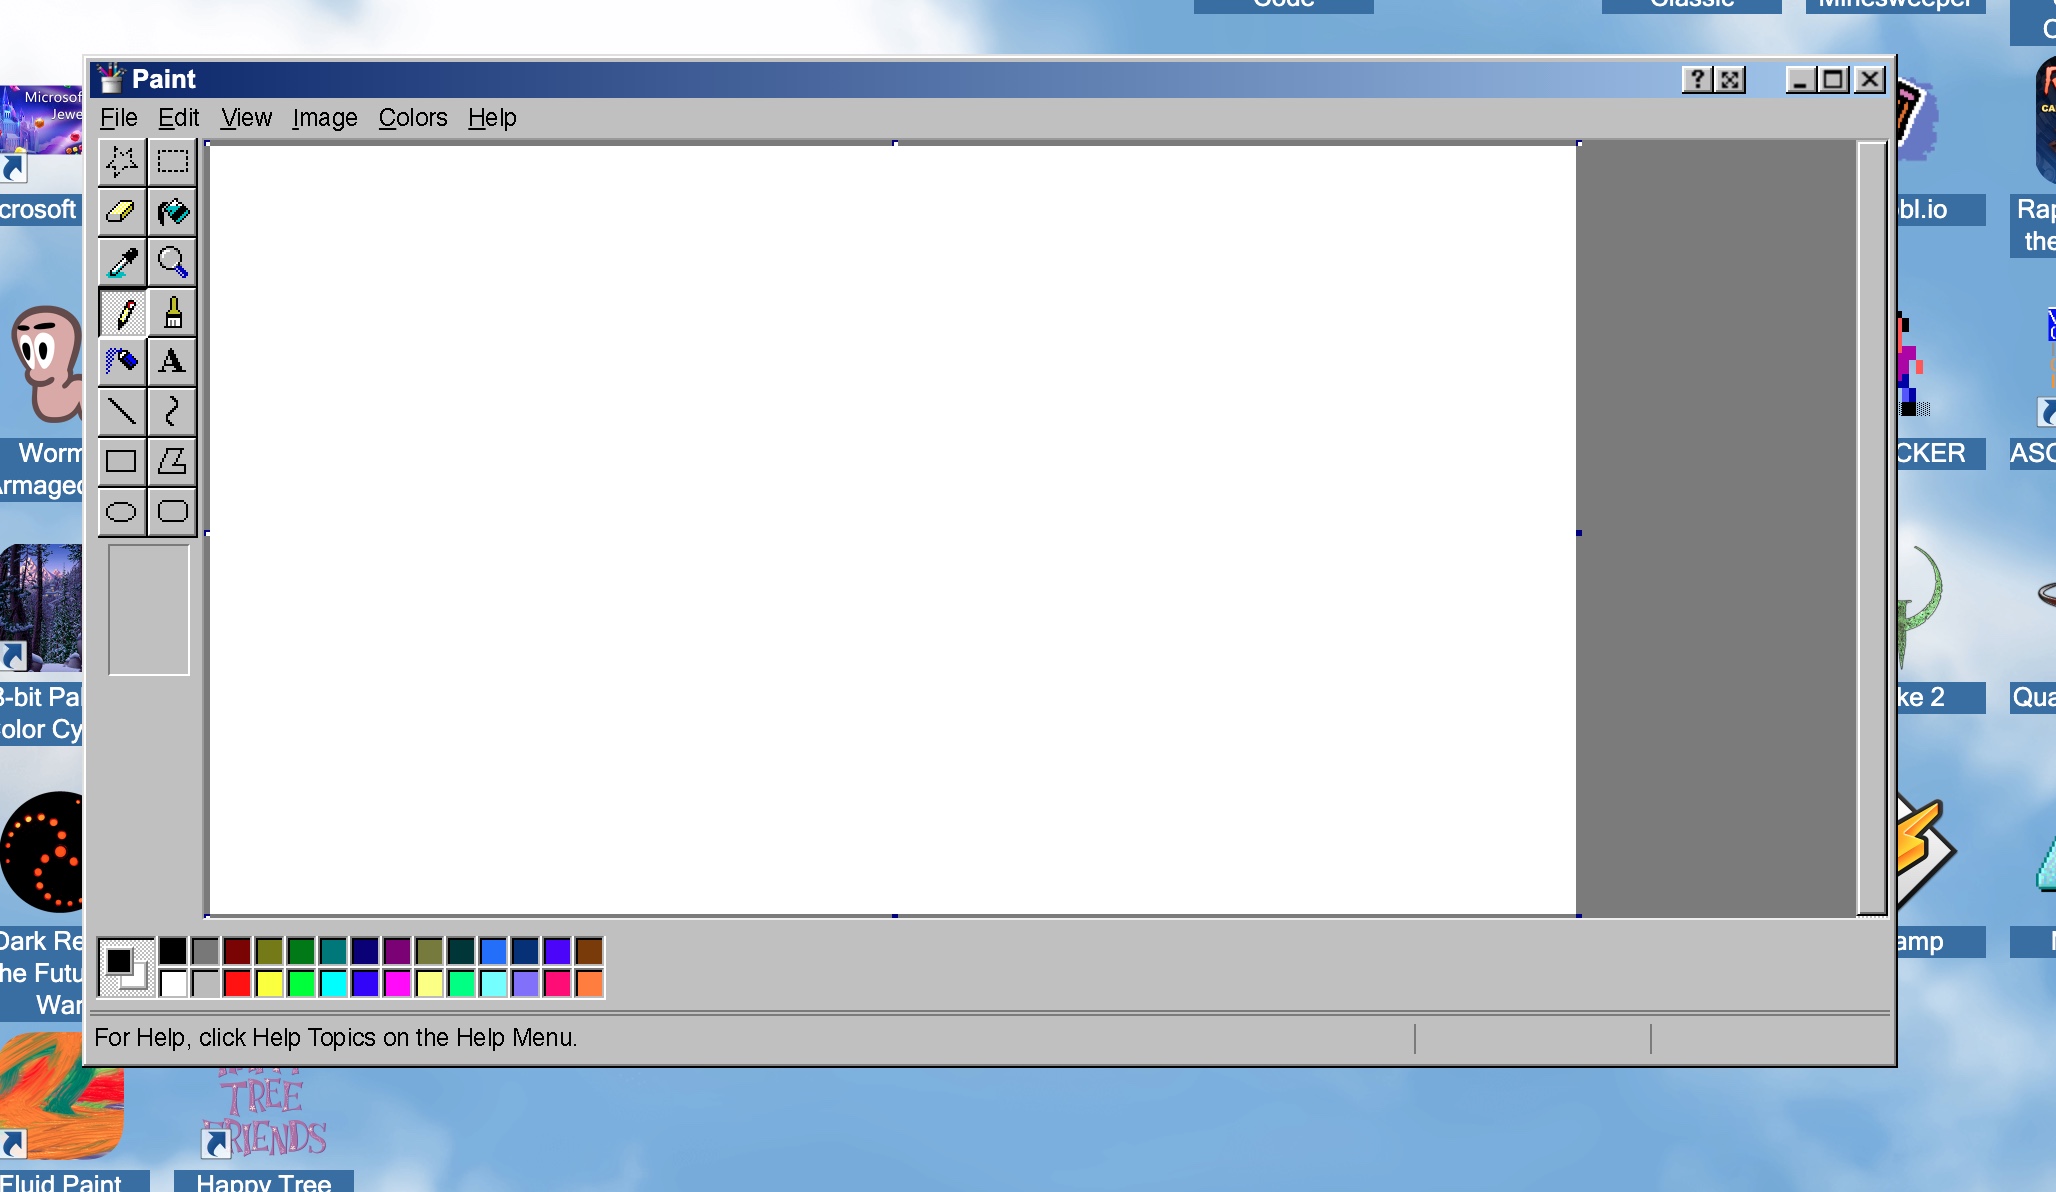Activate the Text tool
The width and height of the screenshot is (2056, 1192).
(172, 361)
